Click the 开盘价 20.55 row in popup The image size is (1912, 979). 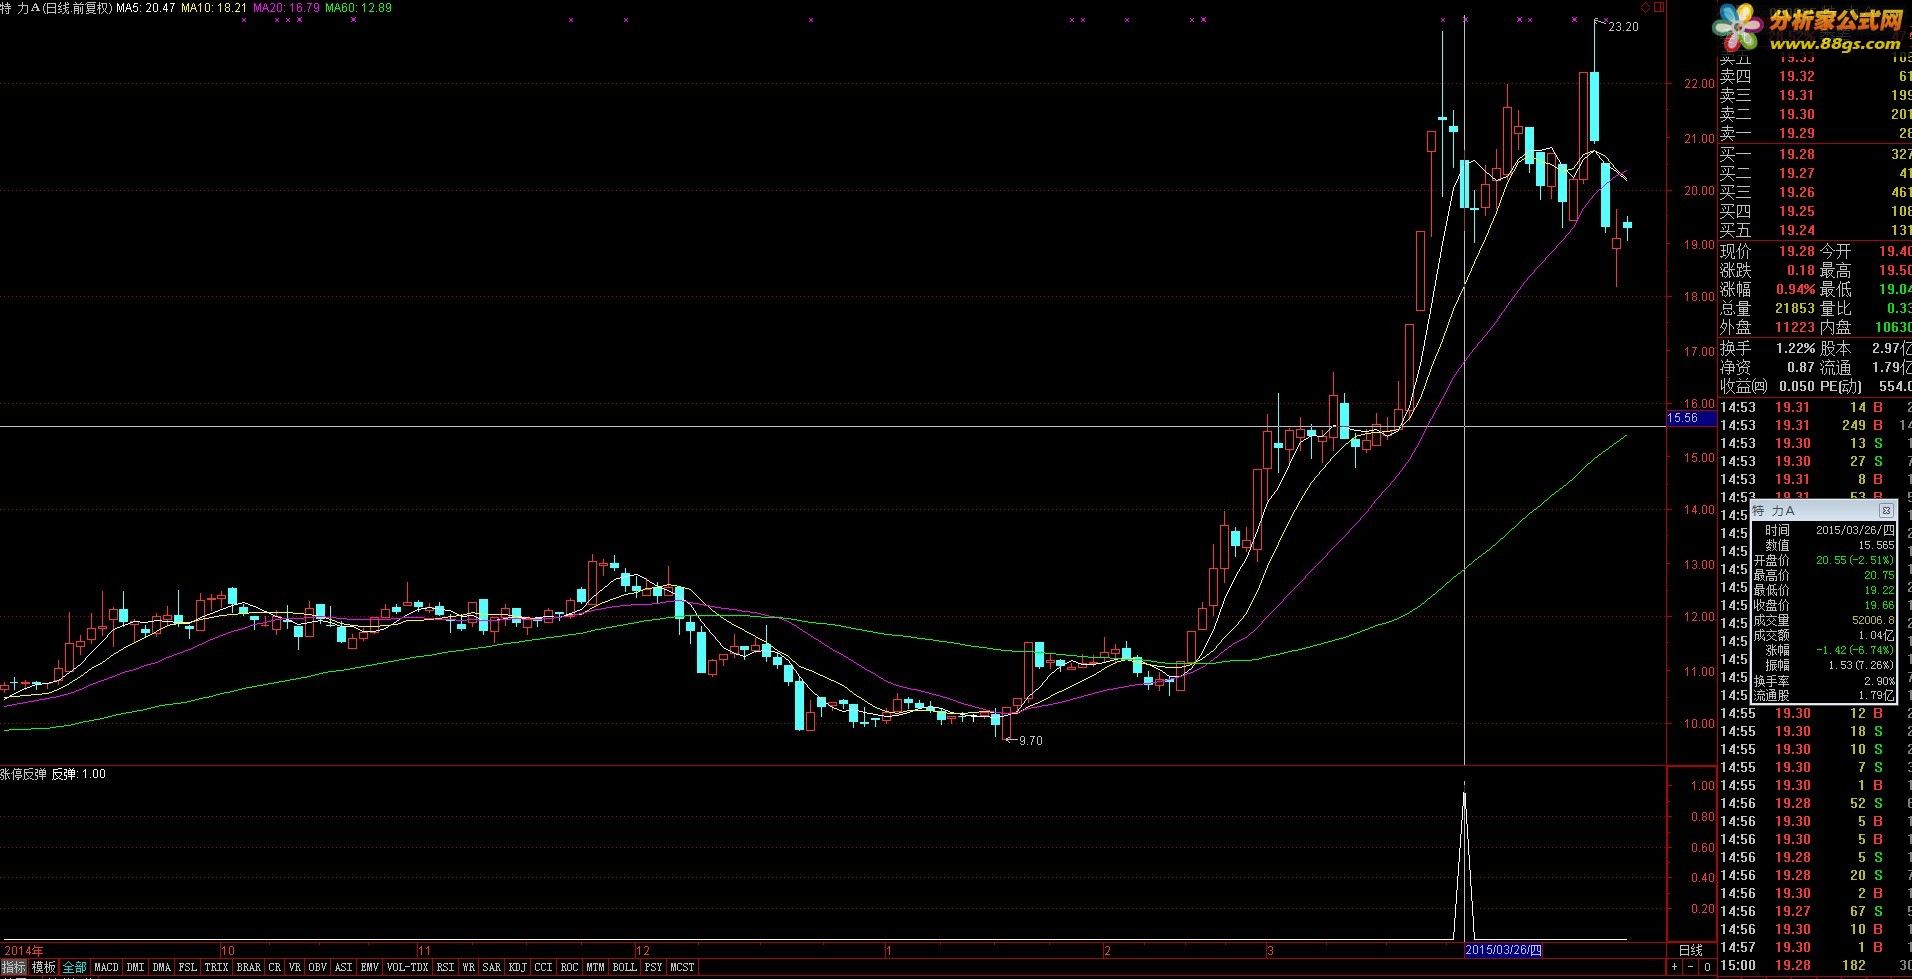1823,560
